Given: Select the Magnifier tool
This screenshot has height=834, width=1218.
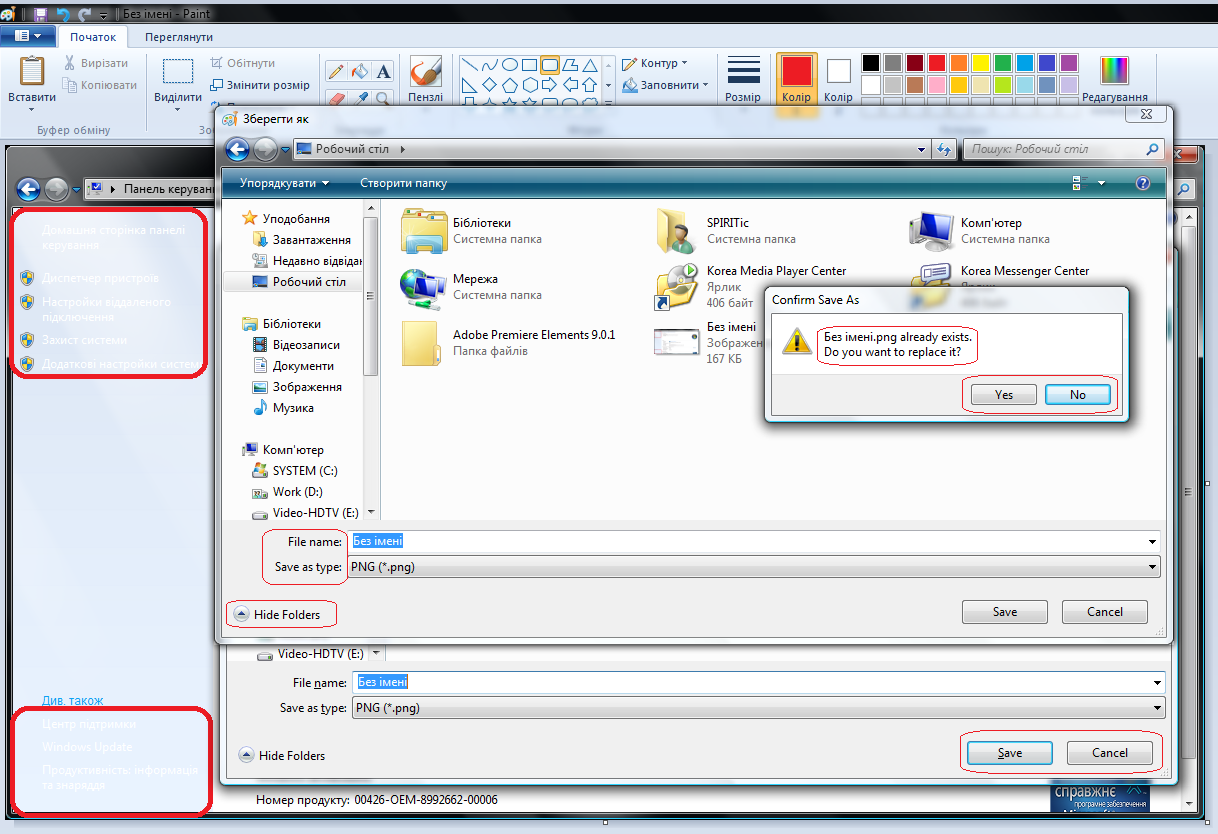Looking at the screenshot, I should (384, 97).
